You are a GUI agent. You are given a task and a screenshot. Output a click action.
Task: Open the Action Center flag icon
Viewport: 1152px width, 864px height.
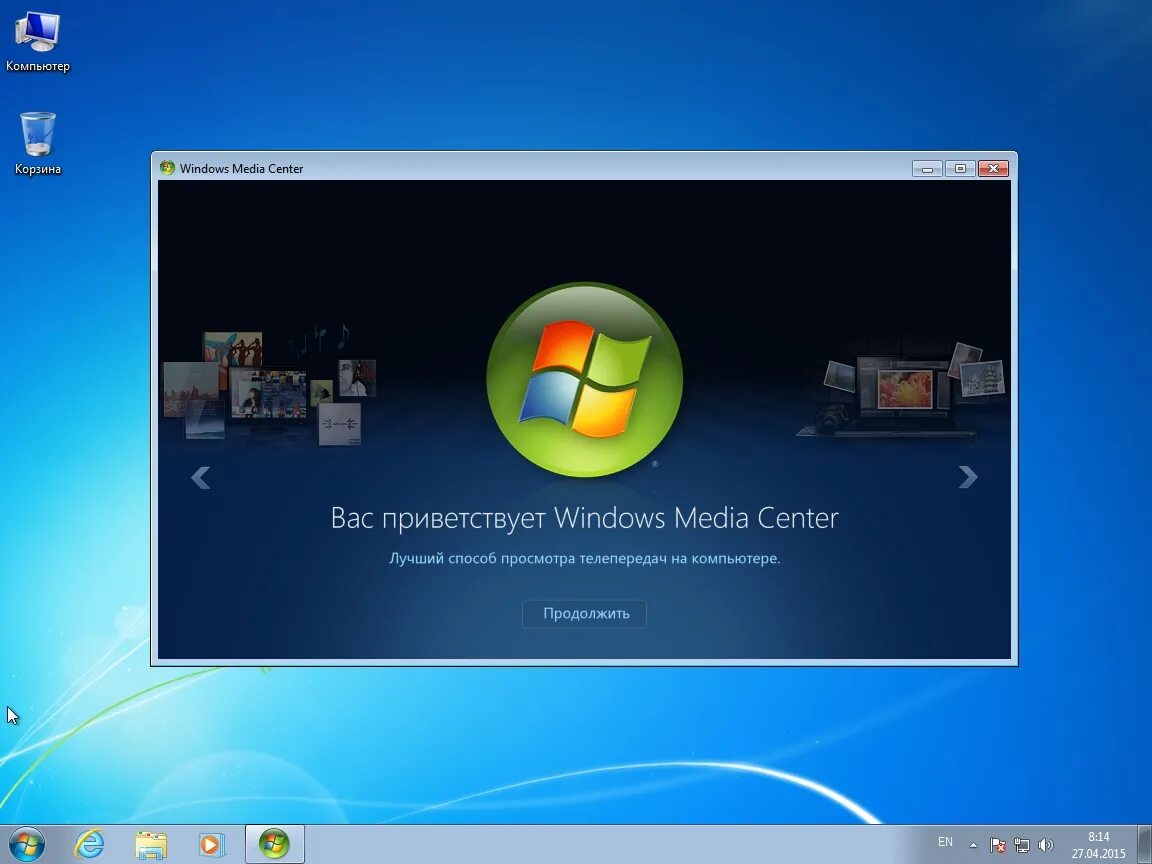[x=997, y=846]
